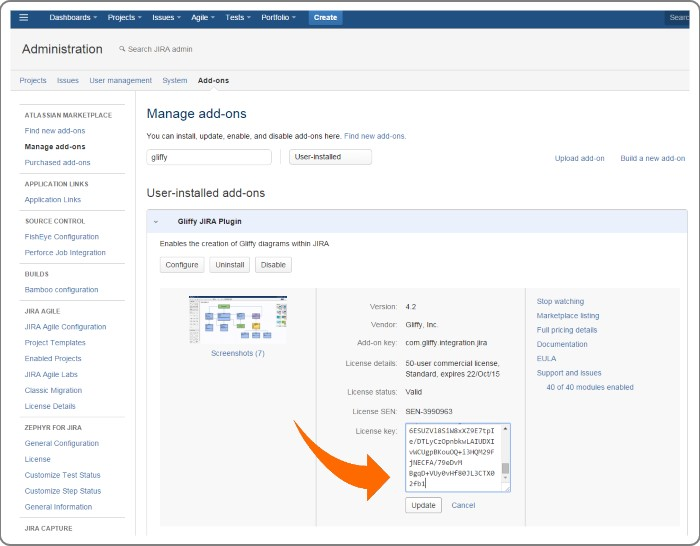
Task: Click the blue Create button
Action: 325,17
